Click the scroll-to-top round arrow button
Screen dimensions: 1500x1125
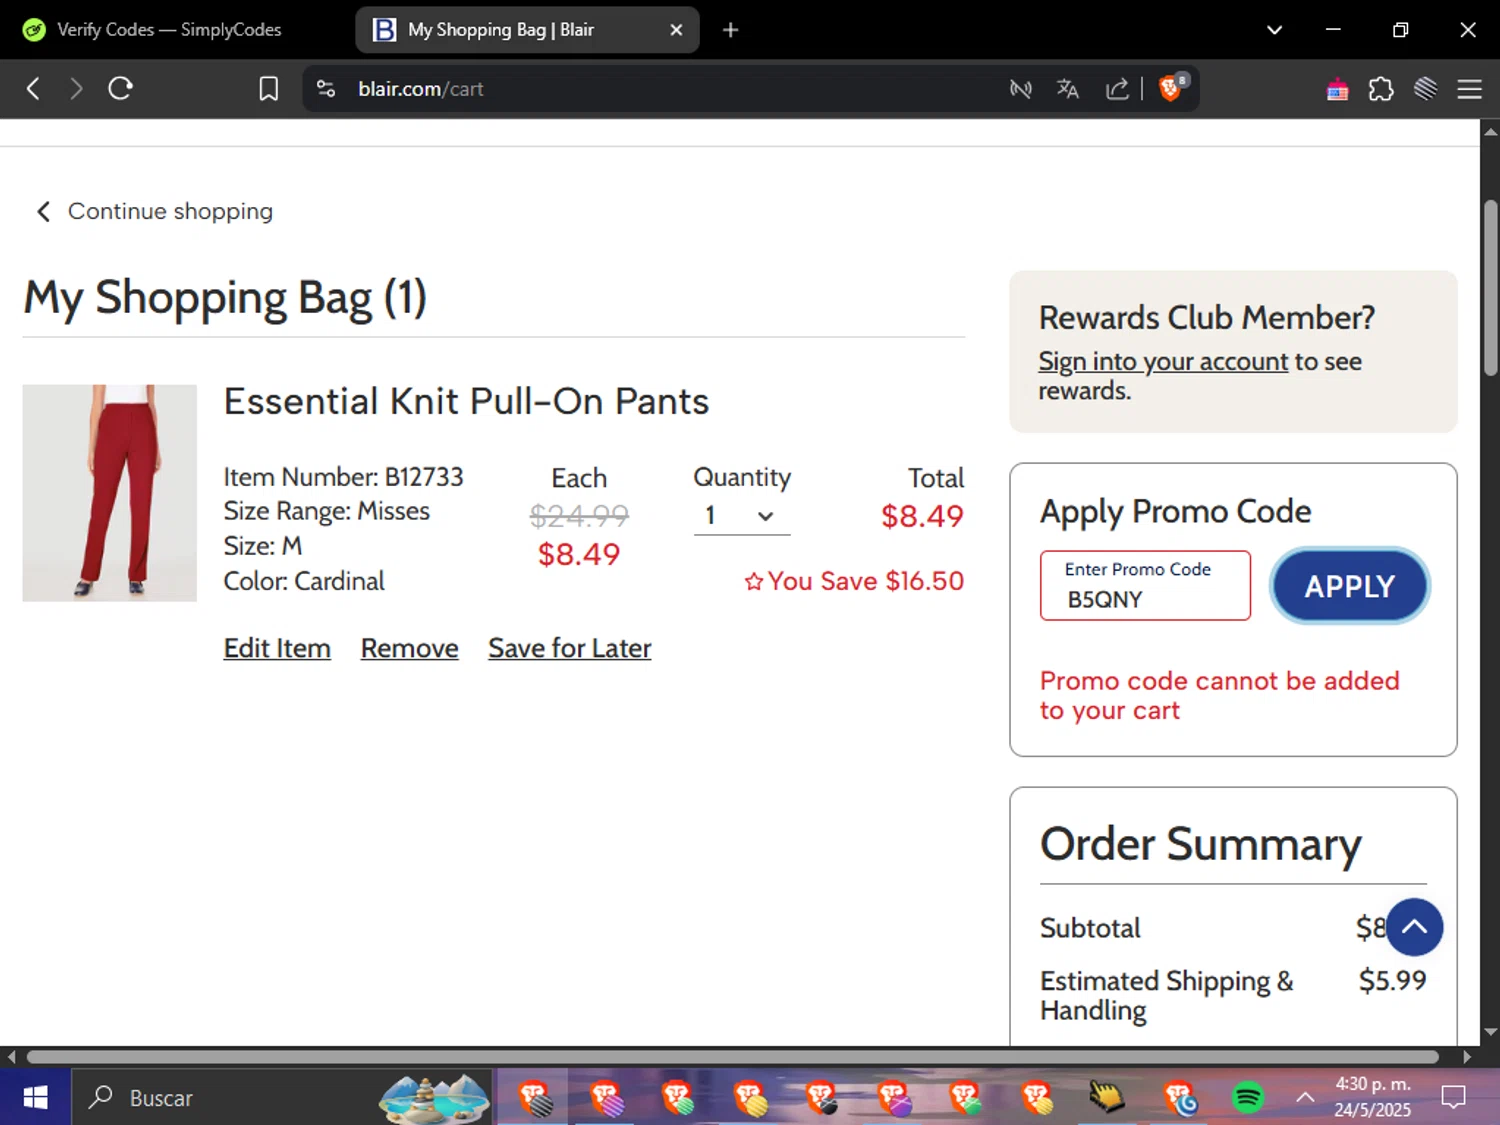pos(1414,927)
